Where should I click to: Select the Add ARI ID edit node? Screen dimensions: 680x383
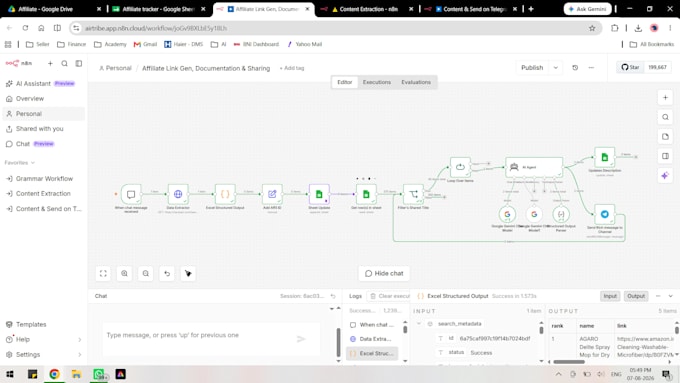272,194
